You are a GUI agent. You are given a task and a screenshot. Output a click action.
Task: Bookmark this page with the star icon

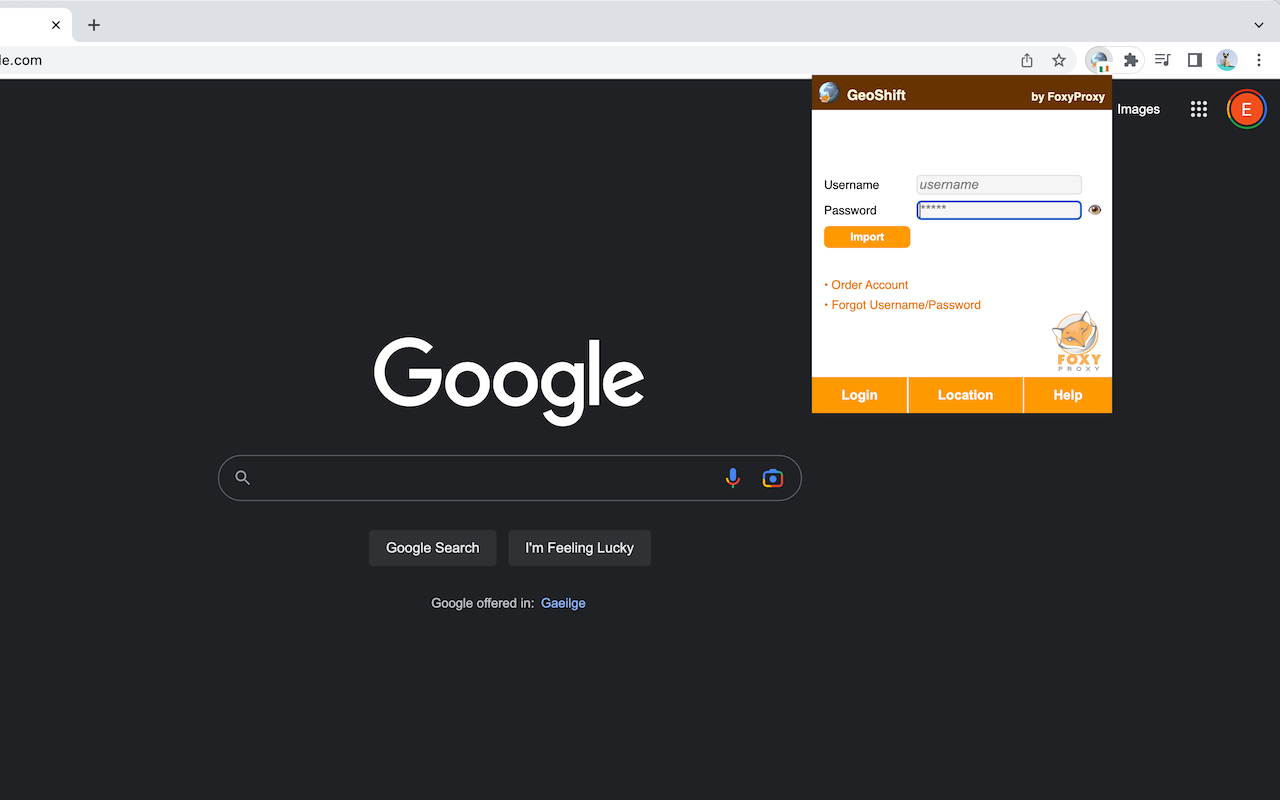[x=1059, y=60]
